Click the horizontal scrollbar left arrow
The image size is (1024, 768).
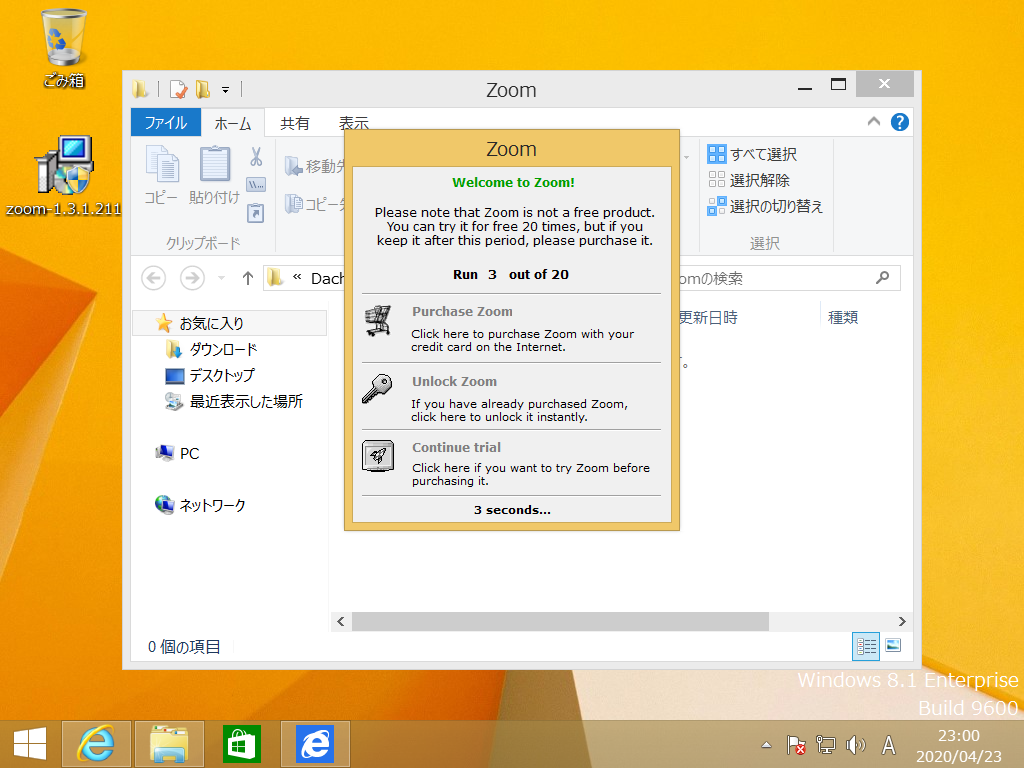[x=340, y=622]
